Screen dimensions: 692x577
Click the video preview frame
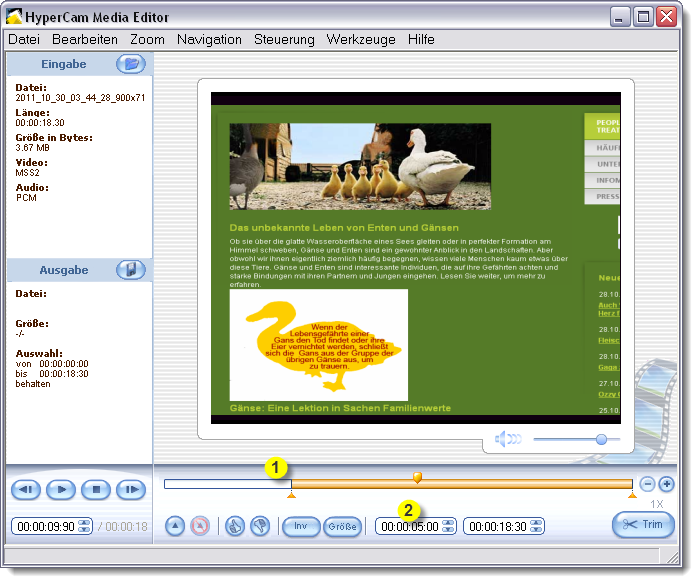pyautogui.click(x=416, y=258)
